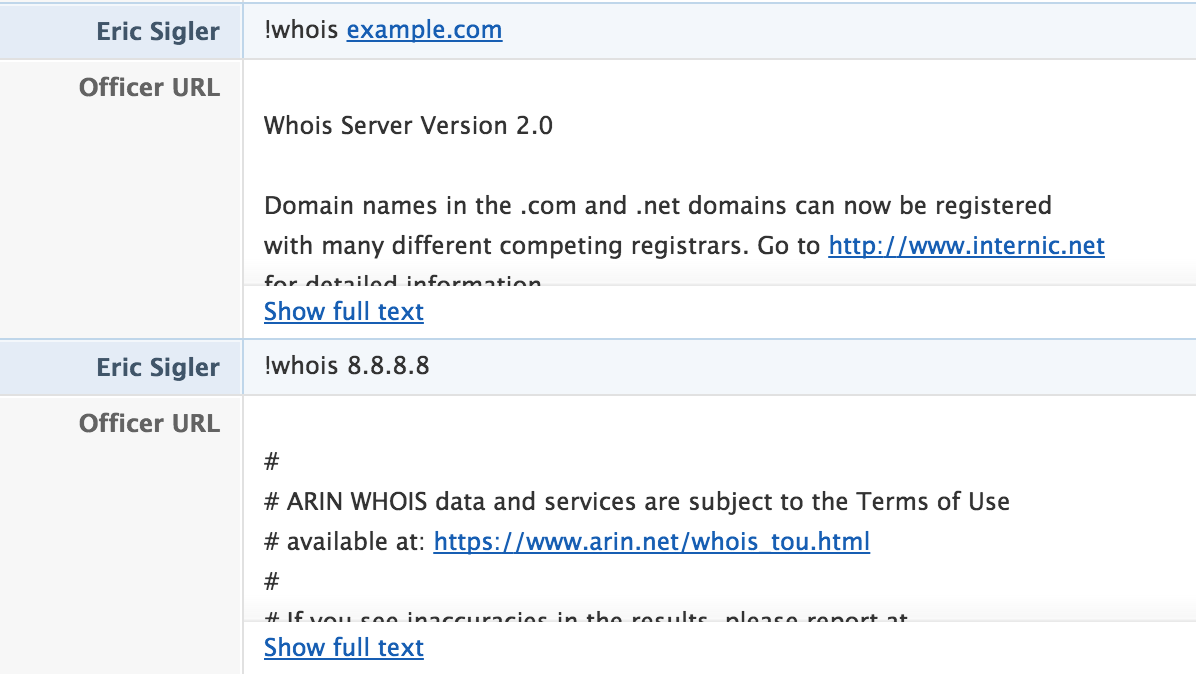The height and width of the screenshot is (674, 1196).
Task: Click Officer URL label beside ARIN reply
Action: 149,423
